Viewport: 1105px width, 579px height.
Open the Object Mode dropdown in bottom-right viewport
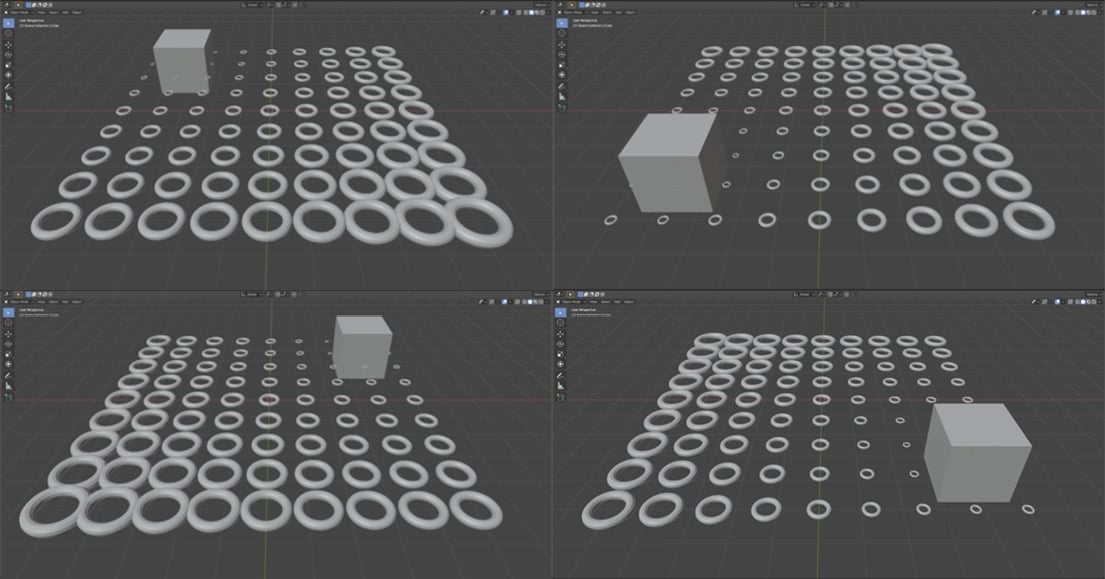pos(572,301)
